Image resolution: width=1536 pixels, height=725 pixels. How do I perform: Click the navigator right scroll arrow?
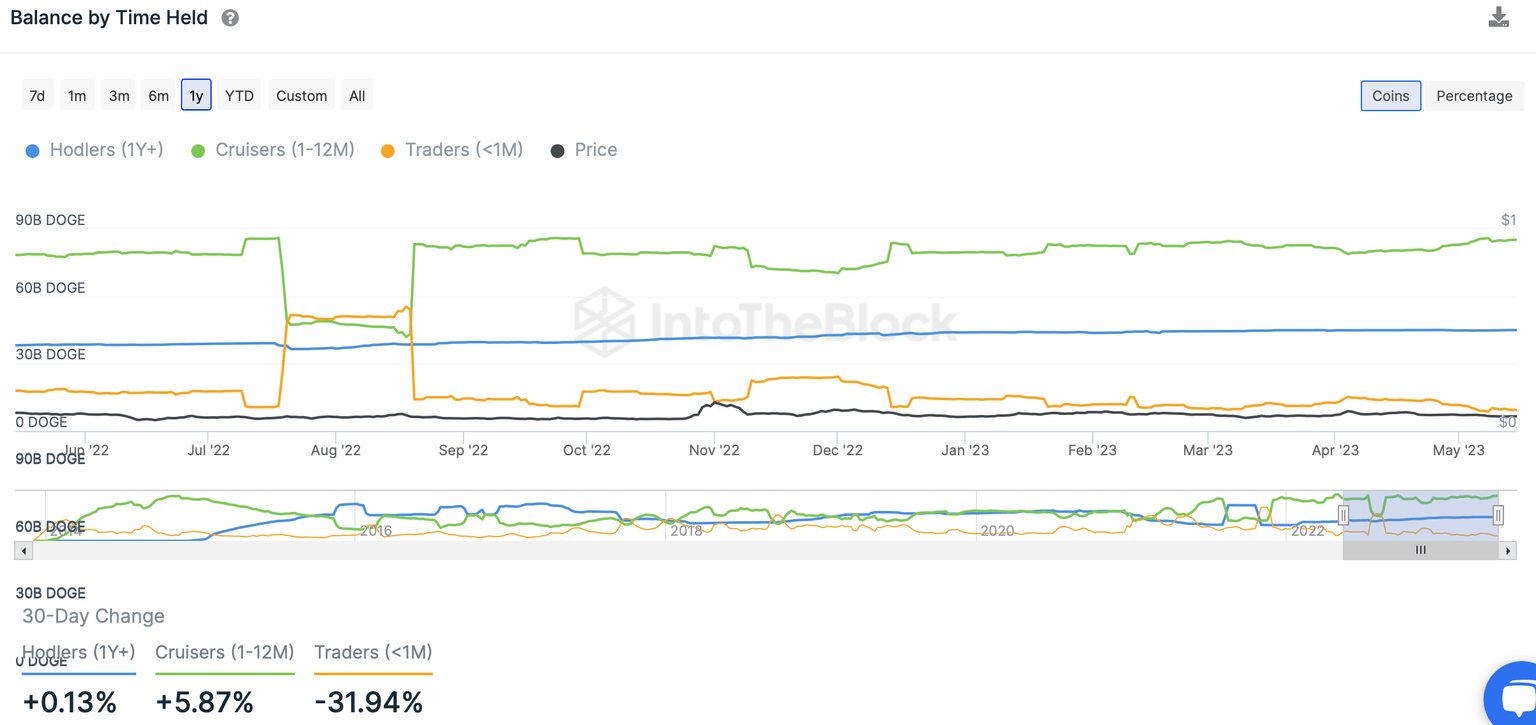tap(1508, 550)
